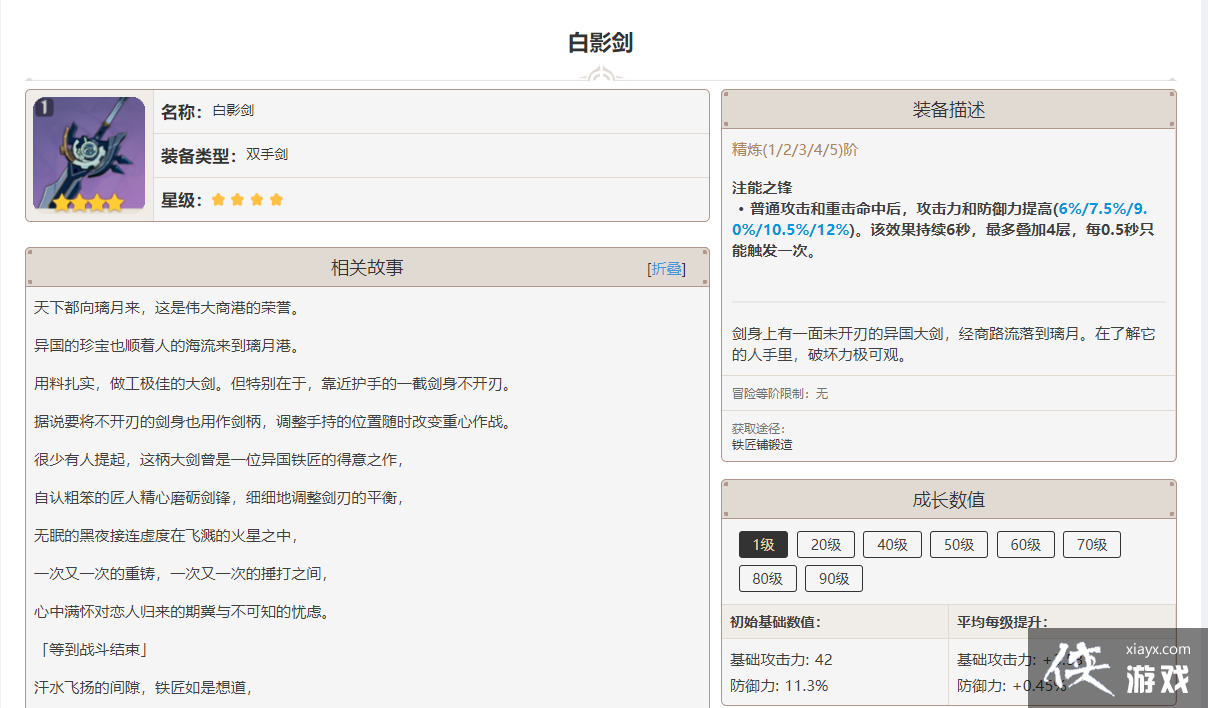Choose the 50级 level option
This screenshot has width=1208, height=708.
coord(958,545)
